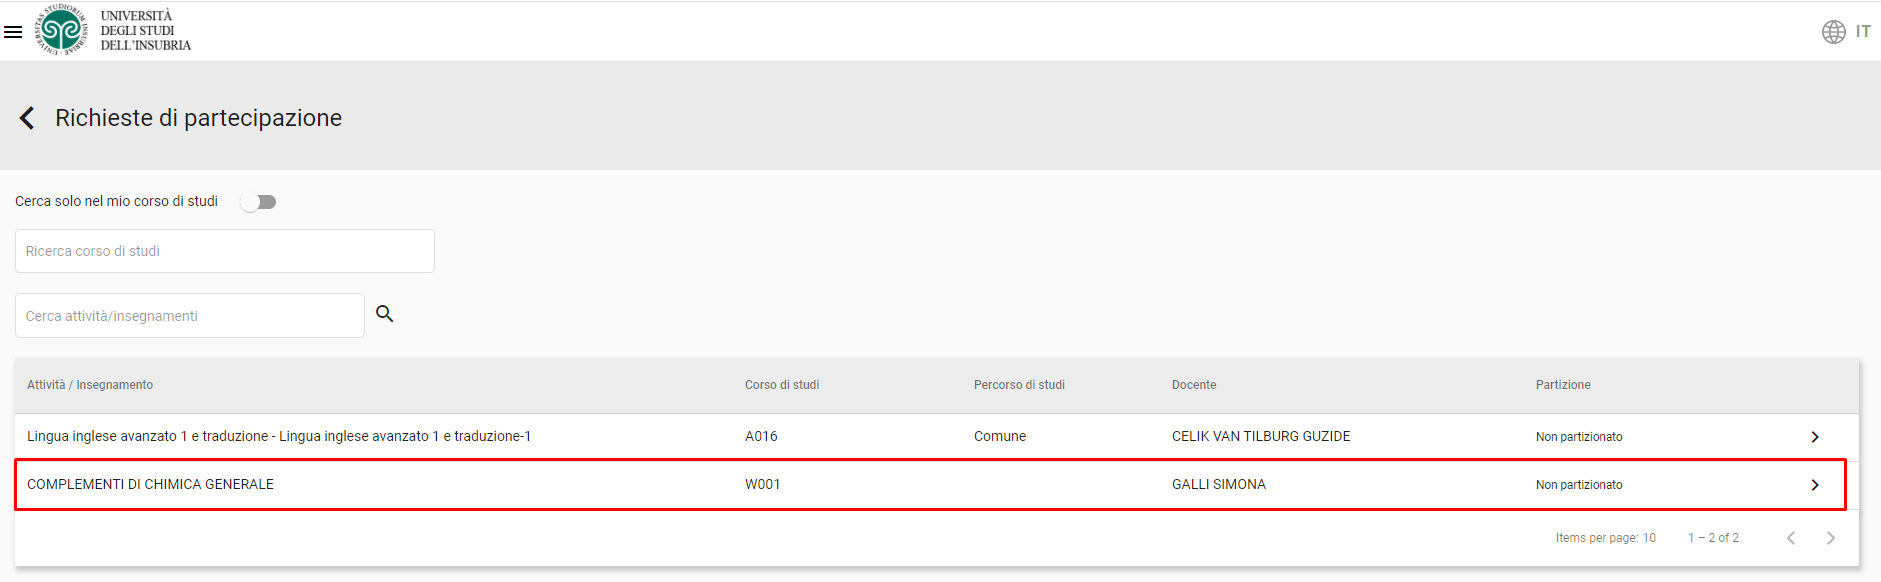The image size is (1881, 582).
Task: Go to the previous results page
Action: tap(1790, 538)
